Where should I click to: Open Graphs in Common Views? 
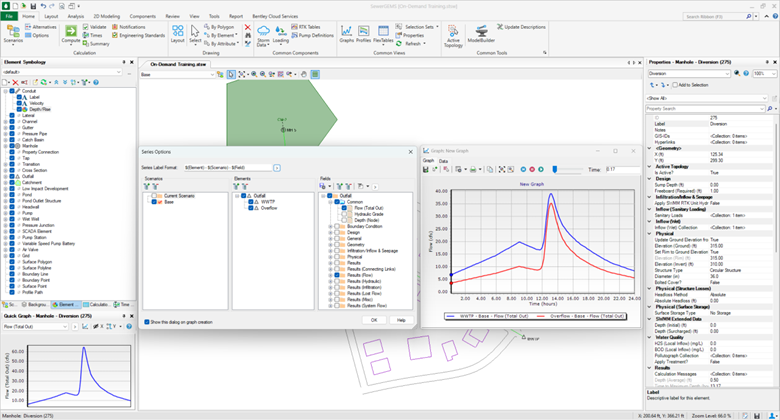[347, 33]
